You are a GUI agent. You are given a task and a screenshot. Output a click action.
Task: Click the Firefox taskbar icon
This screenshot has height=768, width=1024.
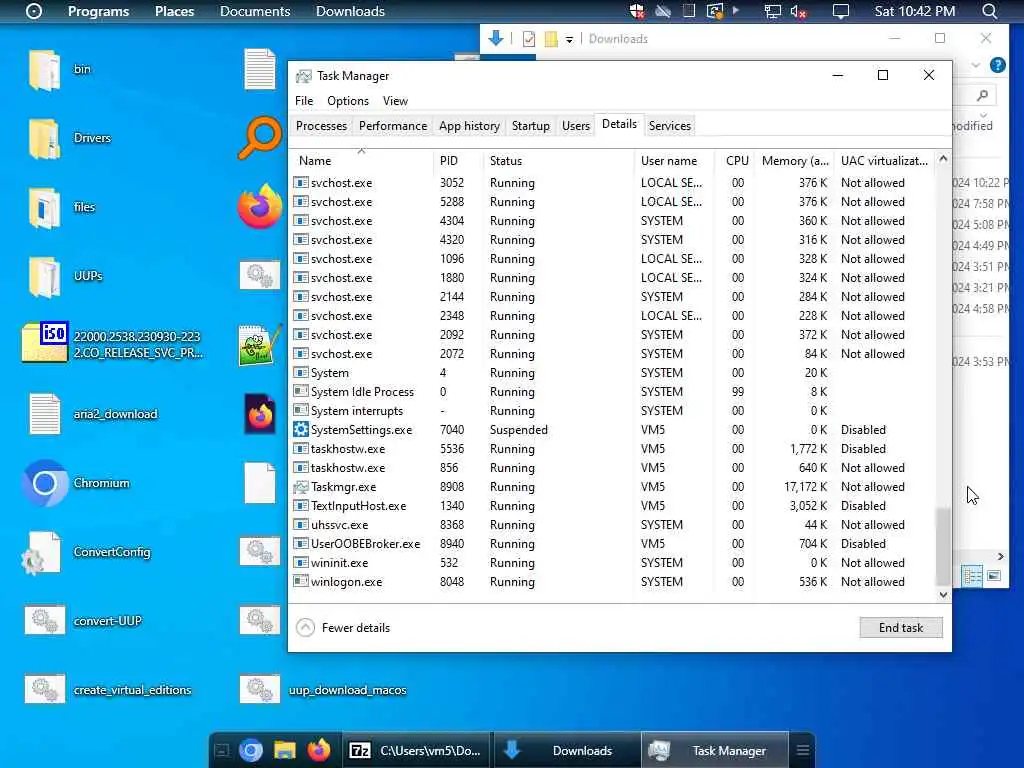point(319,750)
